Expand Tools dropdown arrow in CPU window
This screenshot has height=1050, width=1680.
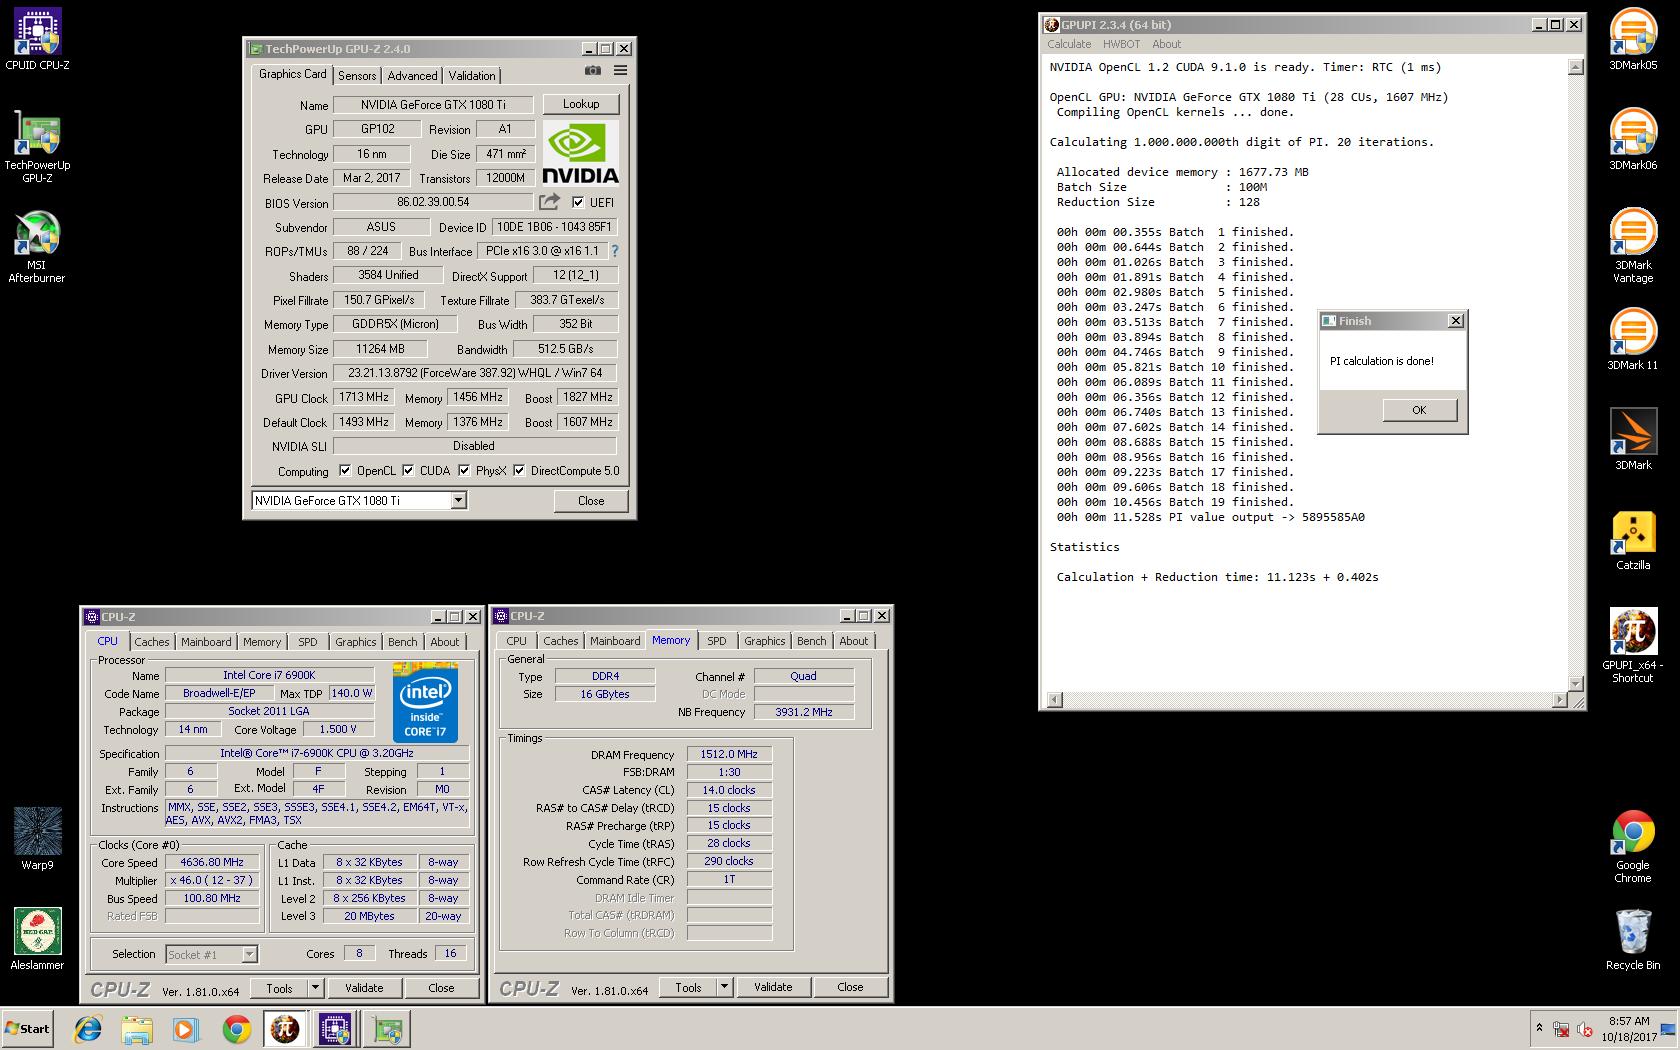click(x=315, y=988)
